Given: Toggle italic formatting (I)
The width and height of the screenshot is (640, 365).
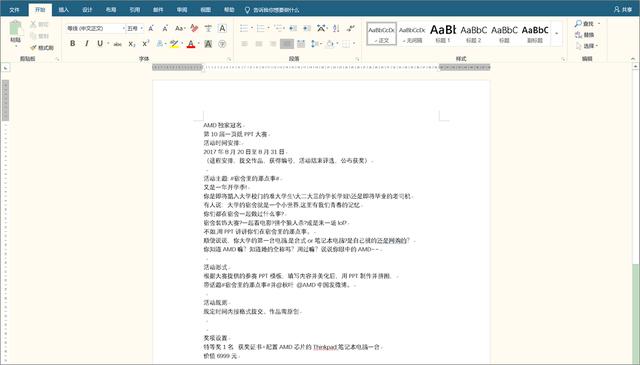Looking at the screenshot, I should click(x=87, y=43).
